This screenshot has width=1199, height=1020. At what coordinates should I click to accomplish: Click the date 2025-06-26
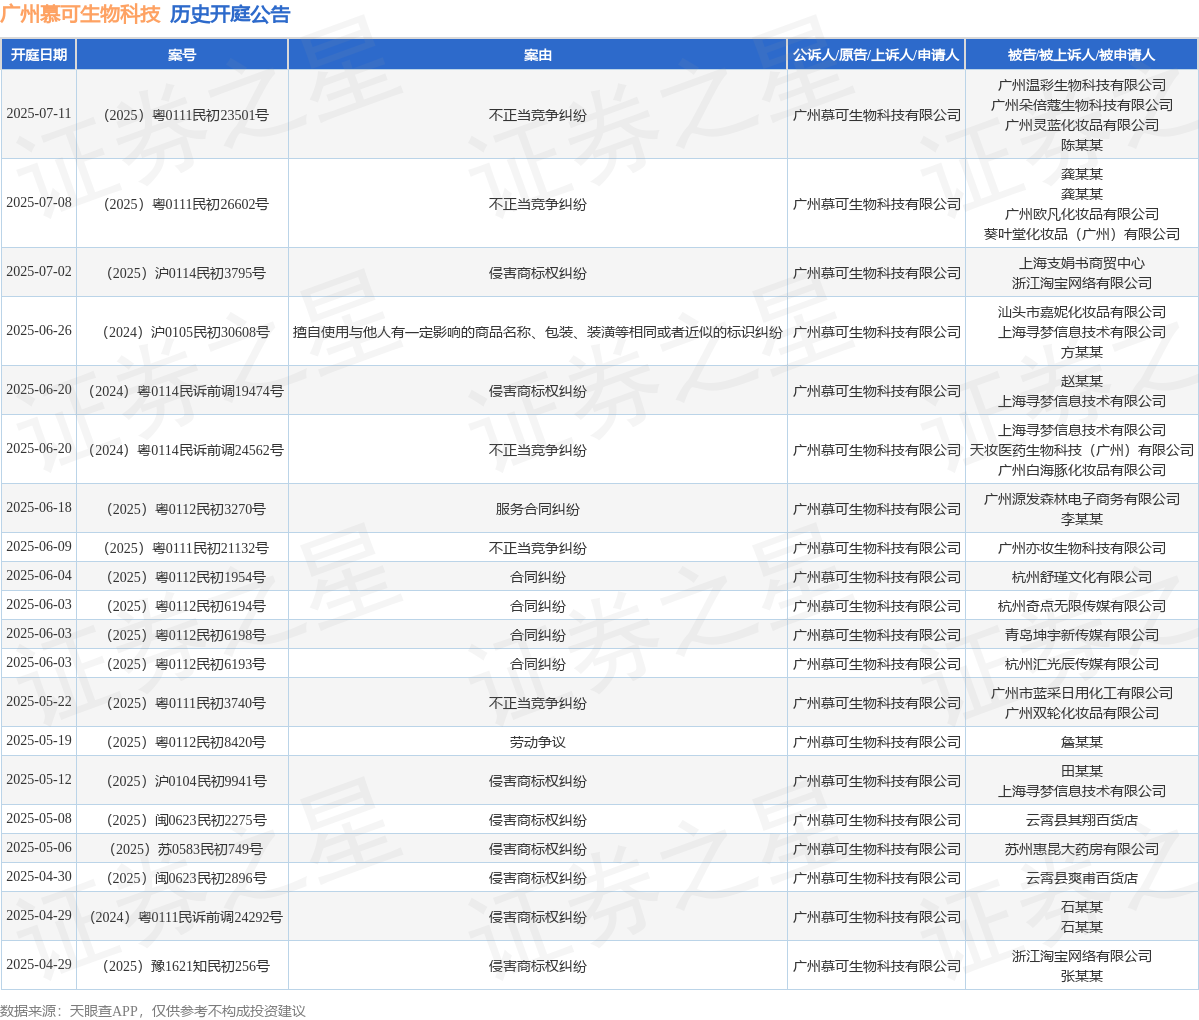39,330
